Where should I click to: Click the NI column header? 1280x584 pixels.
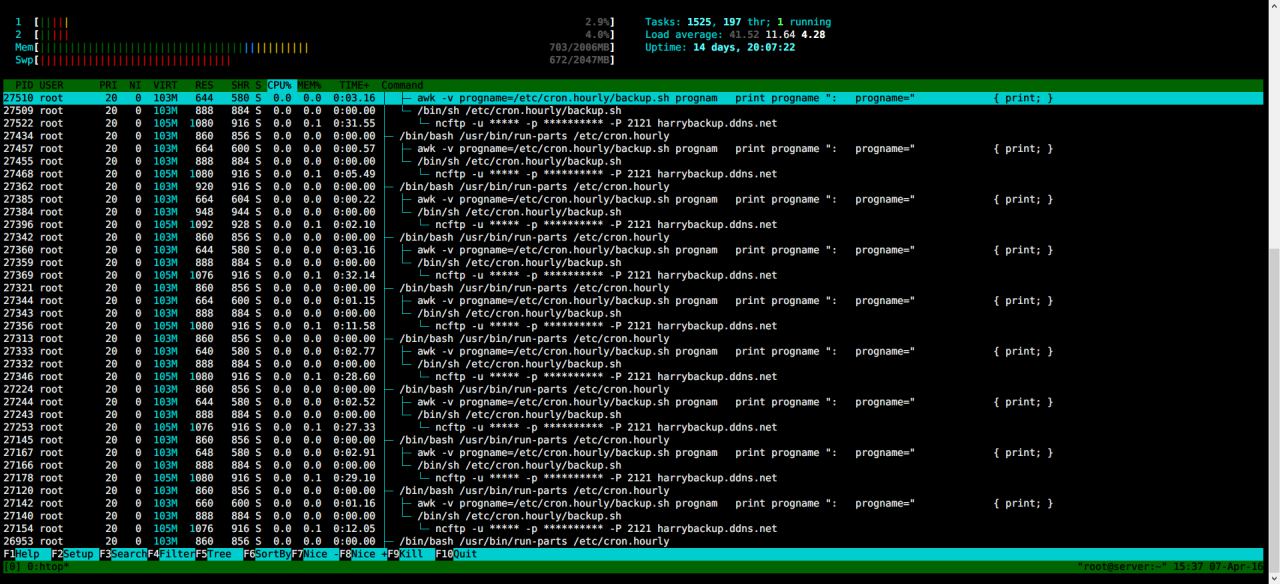pyautogui.click(x=135, y=85)
